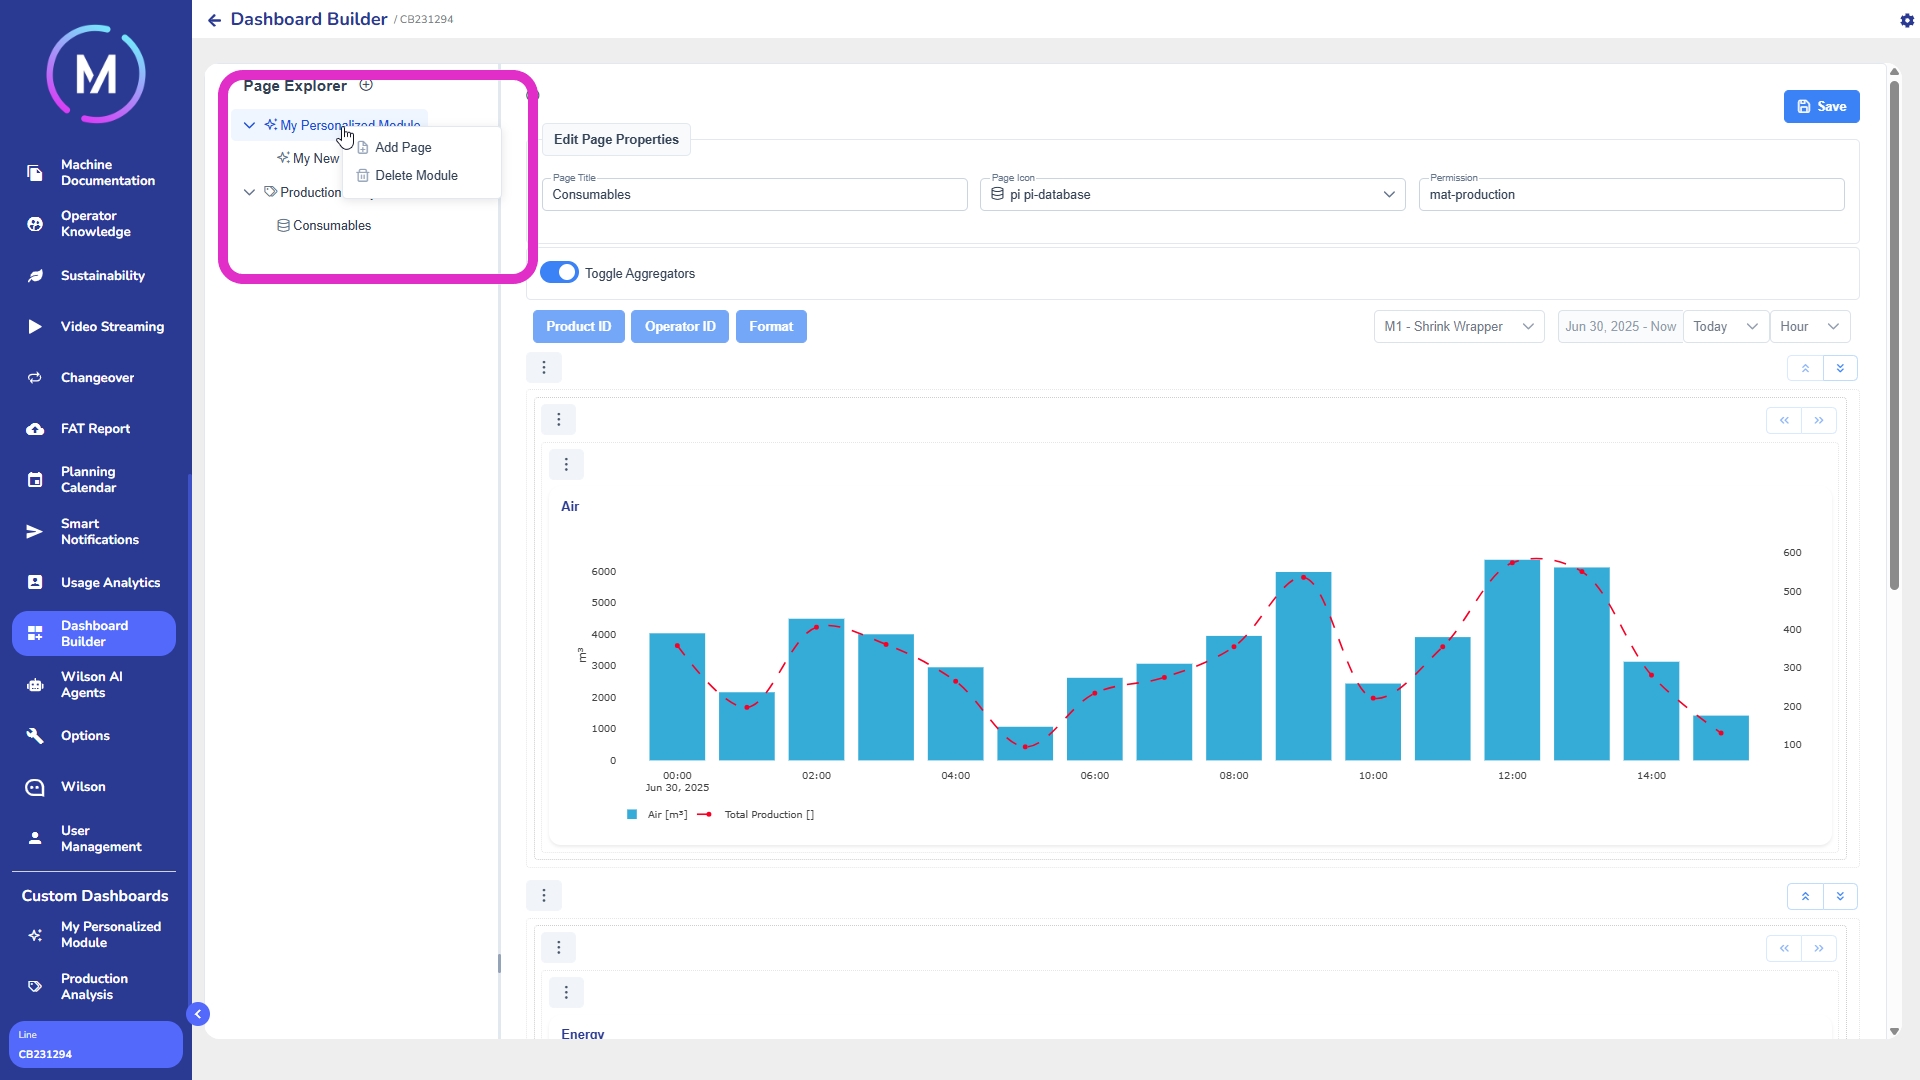Click the add page plus icon in Page Explorer
Viewport: 1920px width, 1080px height.
pyautogui.click(x=366, y=85)
